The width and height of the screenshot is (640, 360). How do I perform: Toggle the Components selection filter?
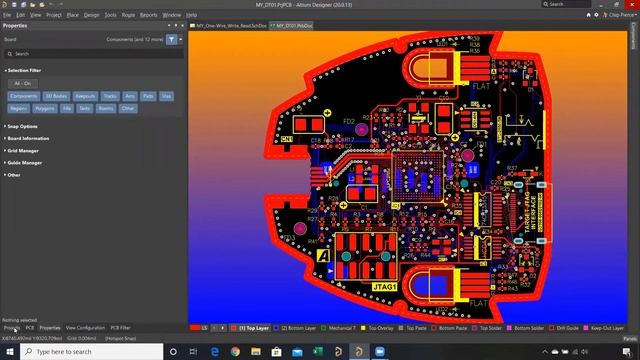click(x=24, y=96)
